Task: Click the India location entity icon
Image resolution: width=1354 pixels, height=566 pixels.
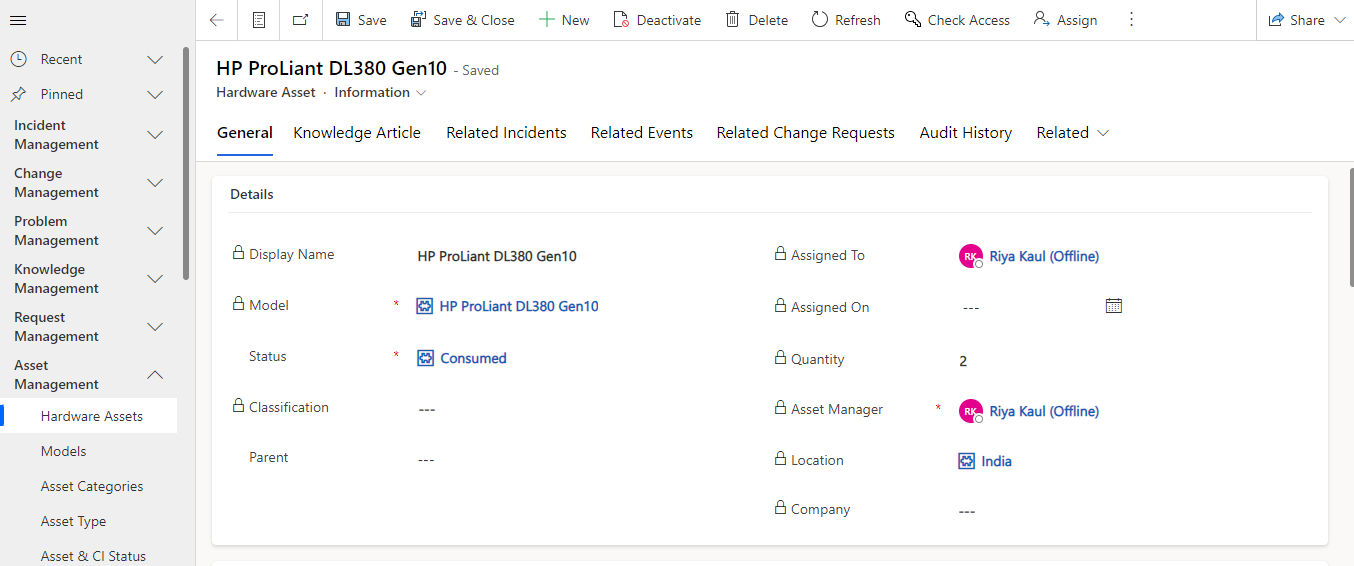Action: click(x=966, y=461)
